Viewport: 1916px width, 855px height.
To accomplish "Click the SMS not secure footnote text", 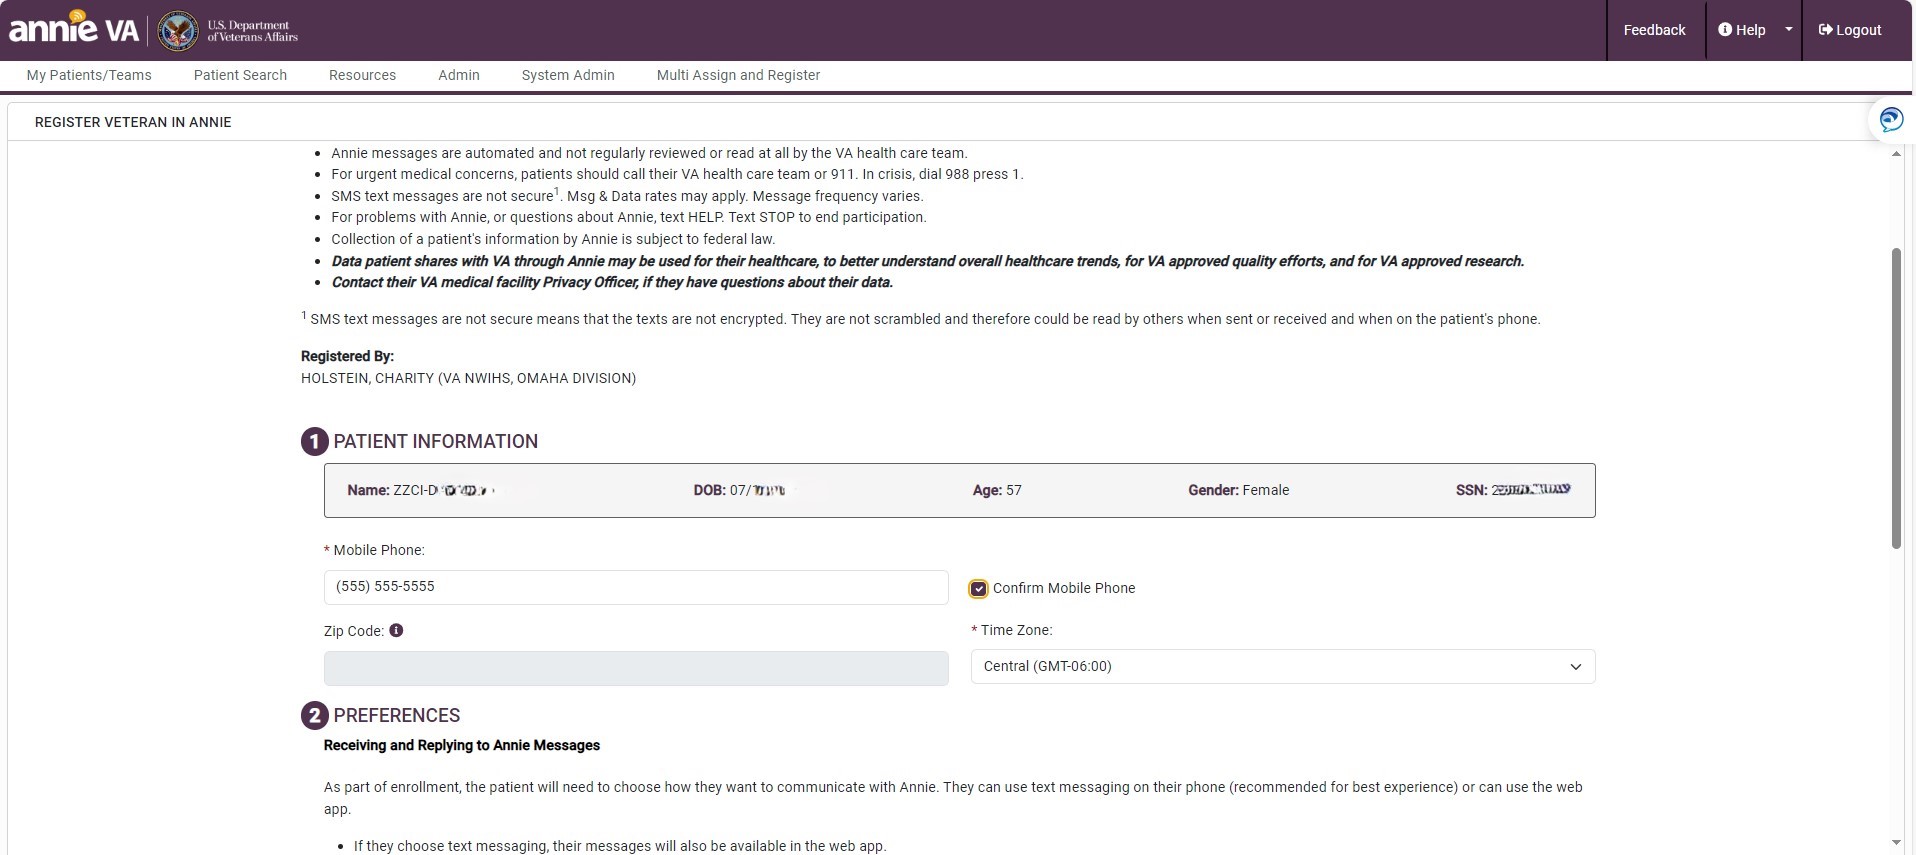I will click(922, 319).
